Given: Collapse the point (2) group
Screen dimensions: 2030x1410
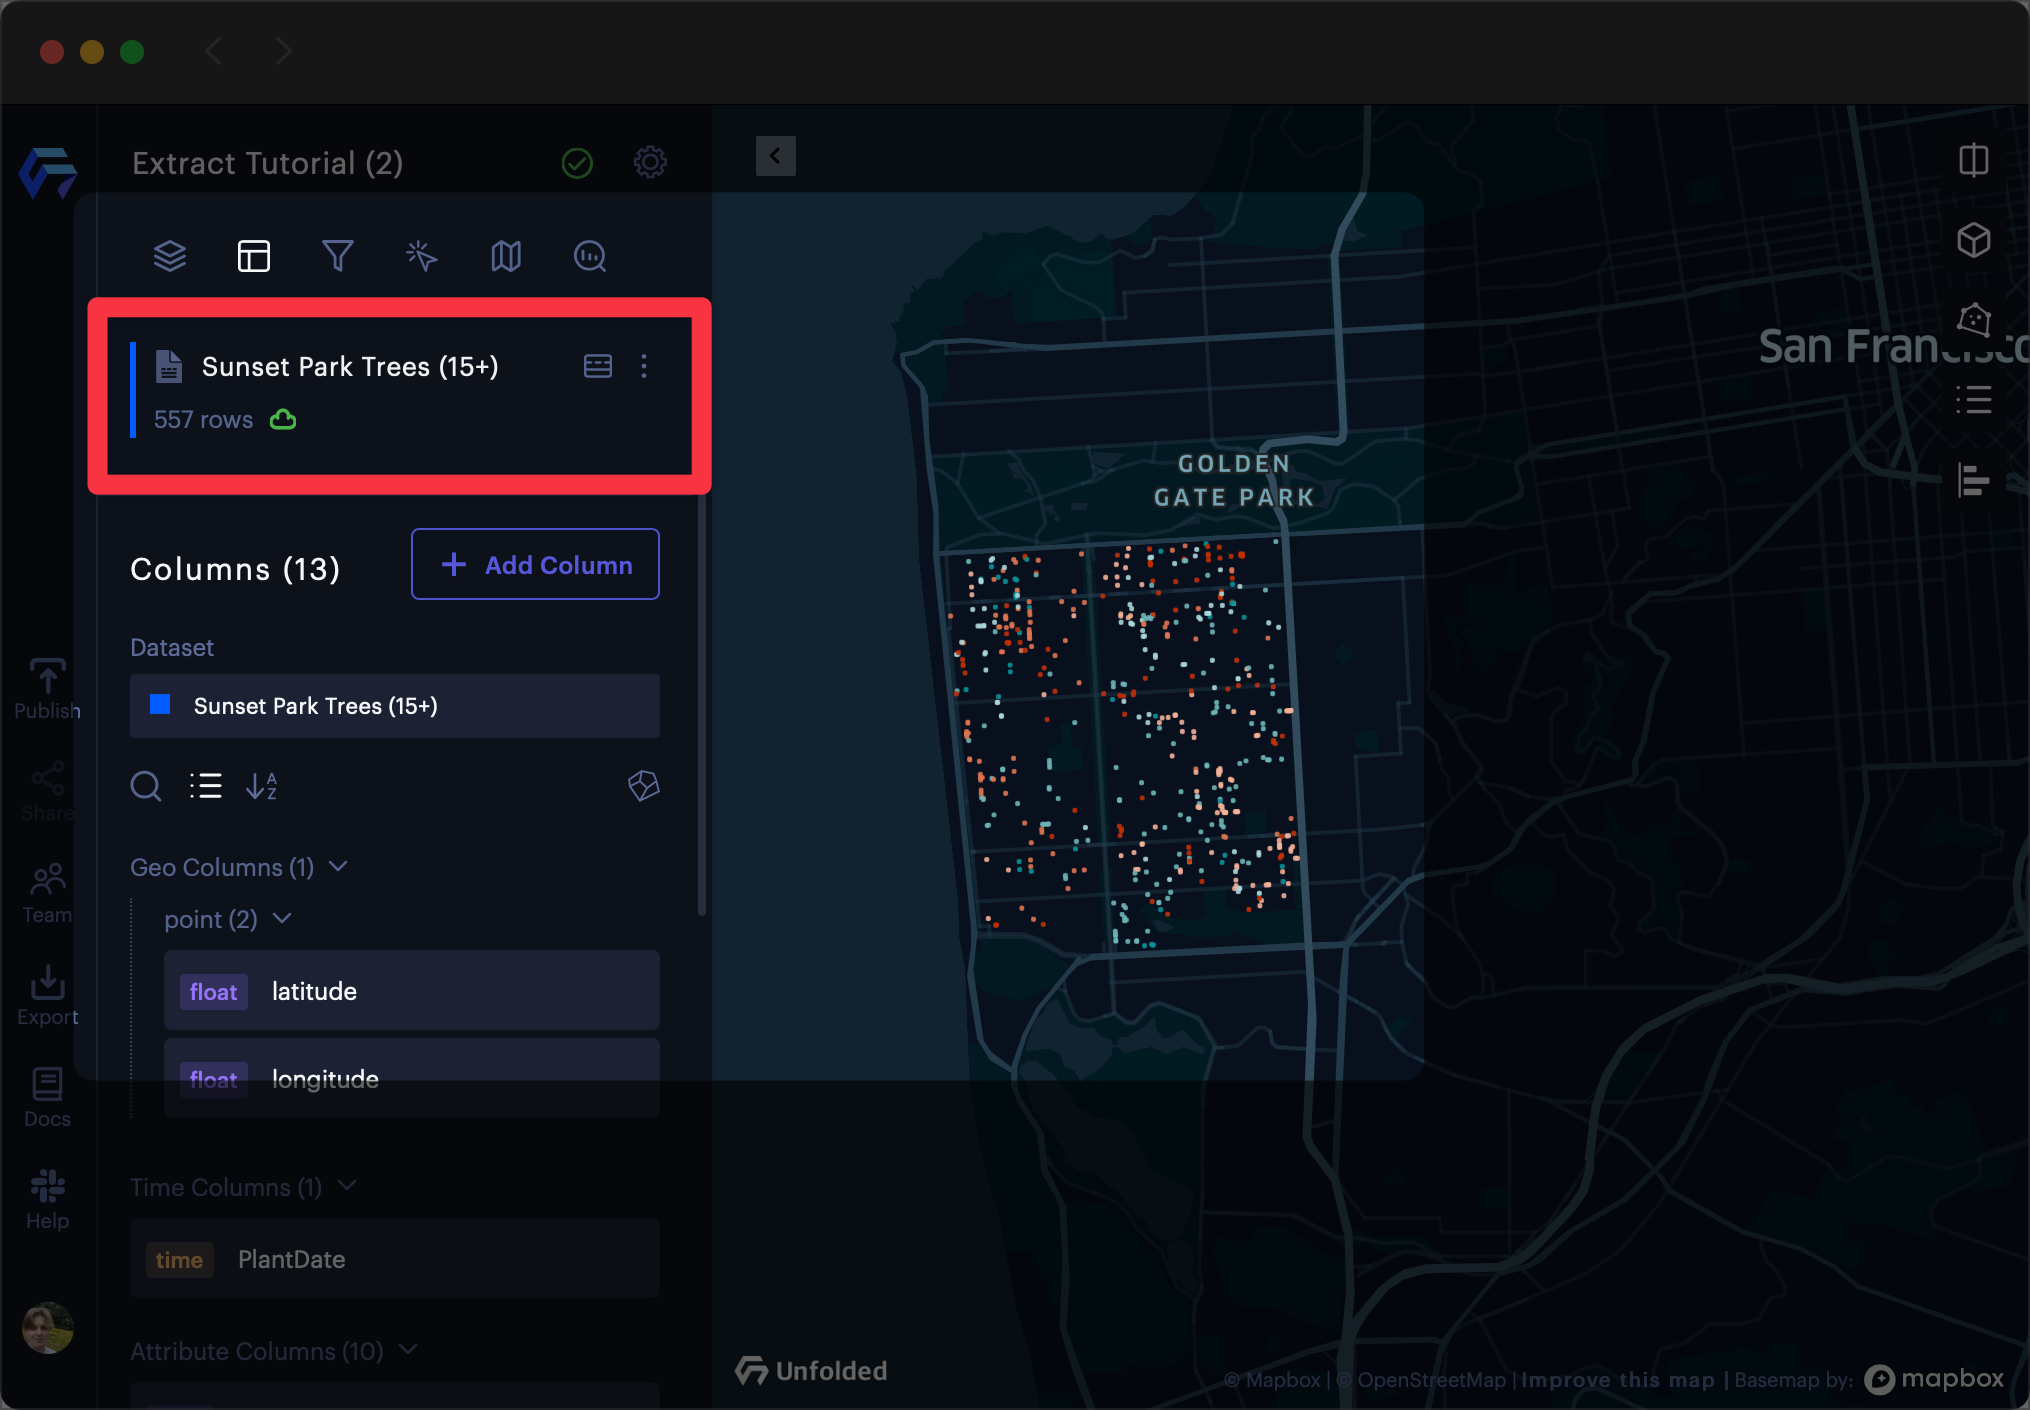Looking at the screenshot, I should 282,918.
